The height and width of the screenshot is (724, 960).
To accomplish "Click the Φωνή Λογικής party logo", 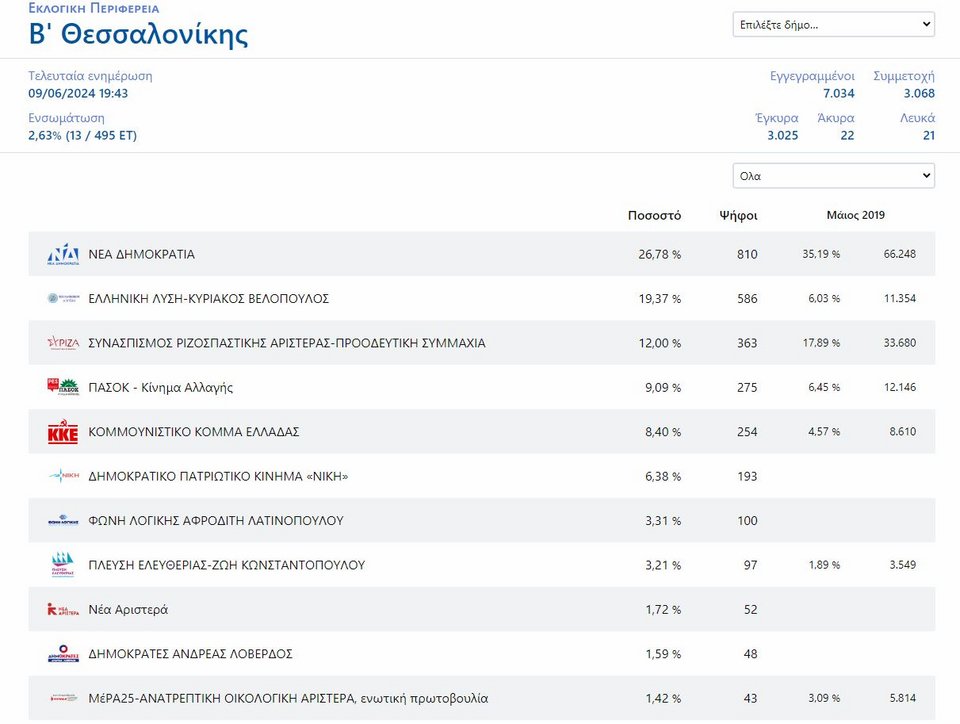I will tap(63, 521).
